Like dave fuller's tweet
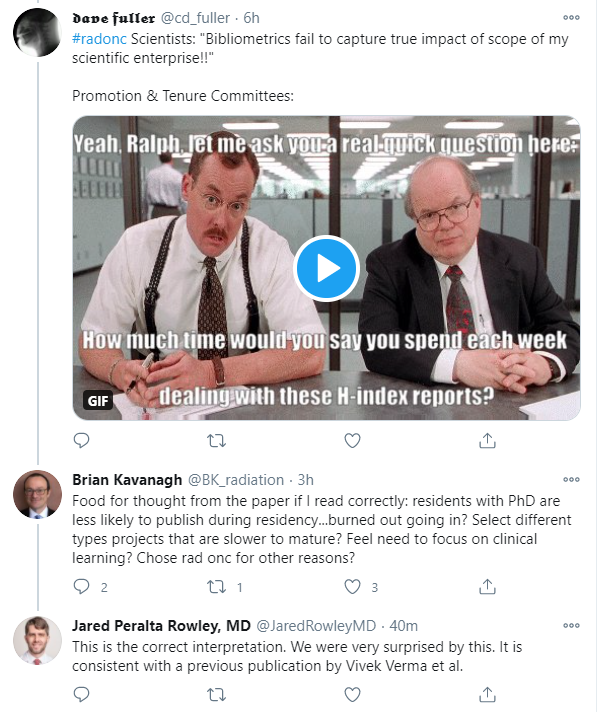This screenshot has width=600, height=712. tap(352, 440)
